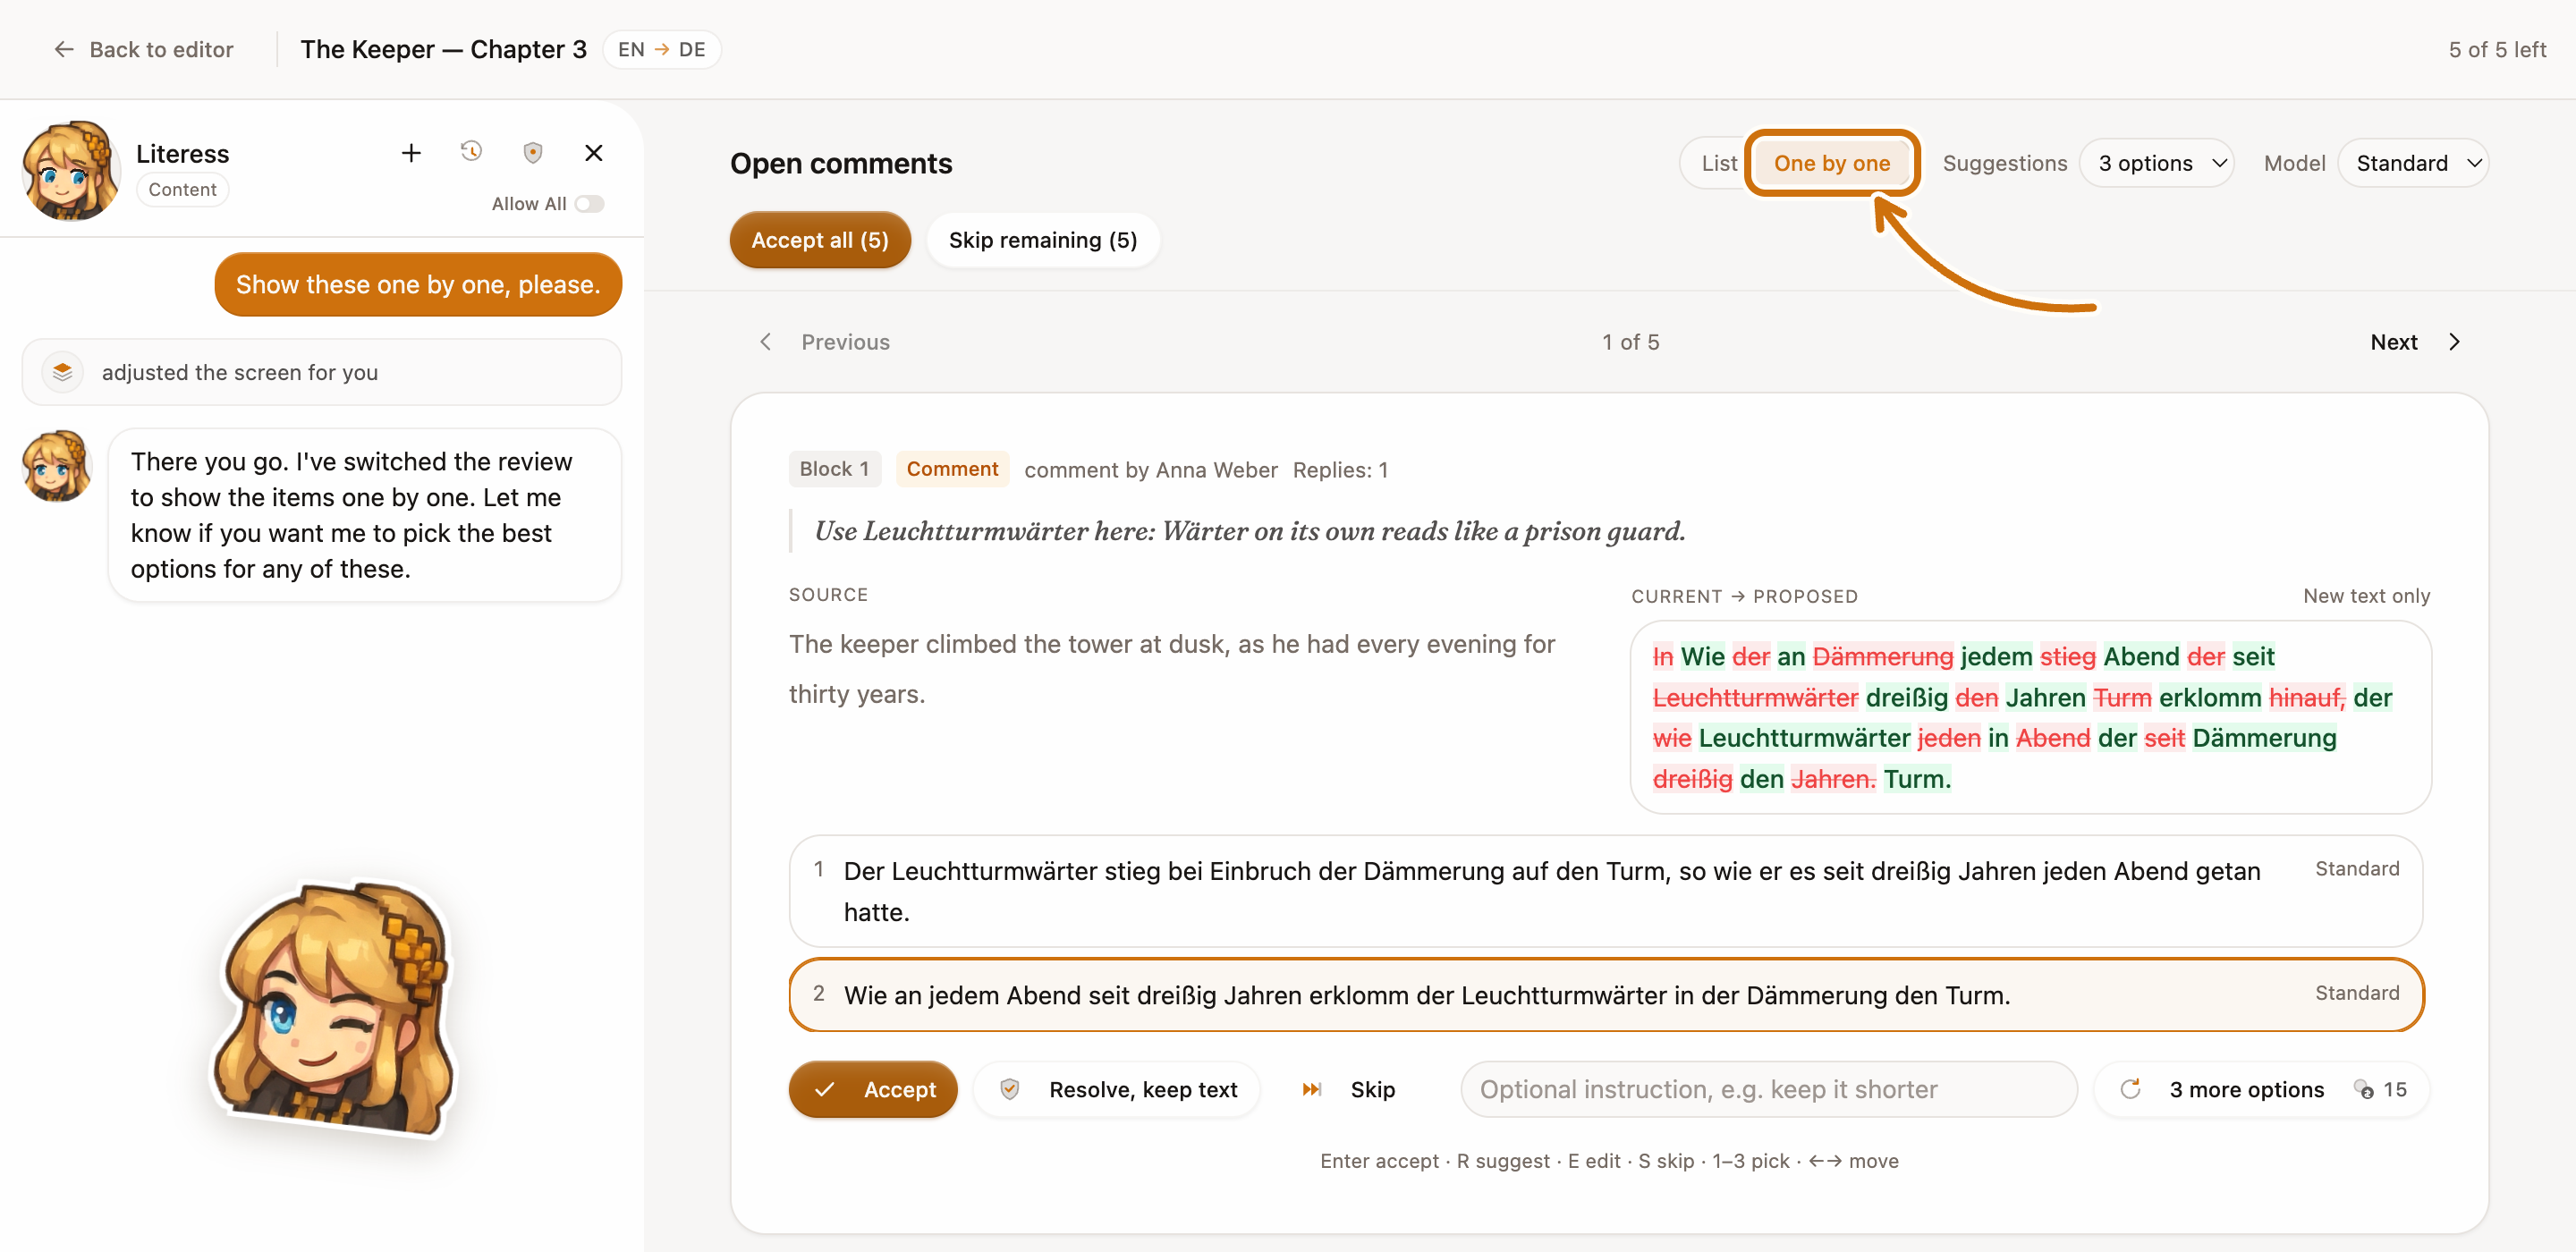The height and width of the screenshot is (1252, 2576).
Task: Click the Skip label in action row
Action: point(1372,1089)
